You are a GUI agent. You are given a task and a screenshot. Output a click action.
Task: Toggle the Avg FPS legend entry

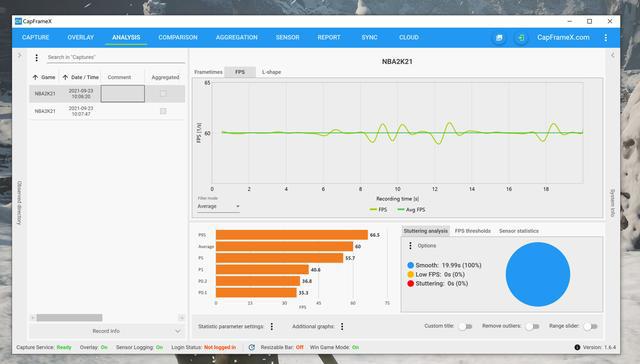(x=411, y=210)
